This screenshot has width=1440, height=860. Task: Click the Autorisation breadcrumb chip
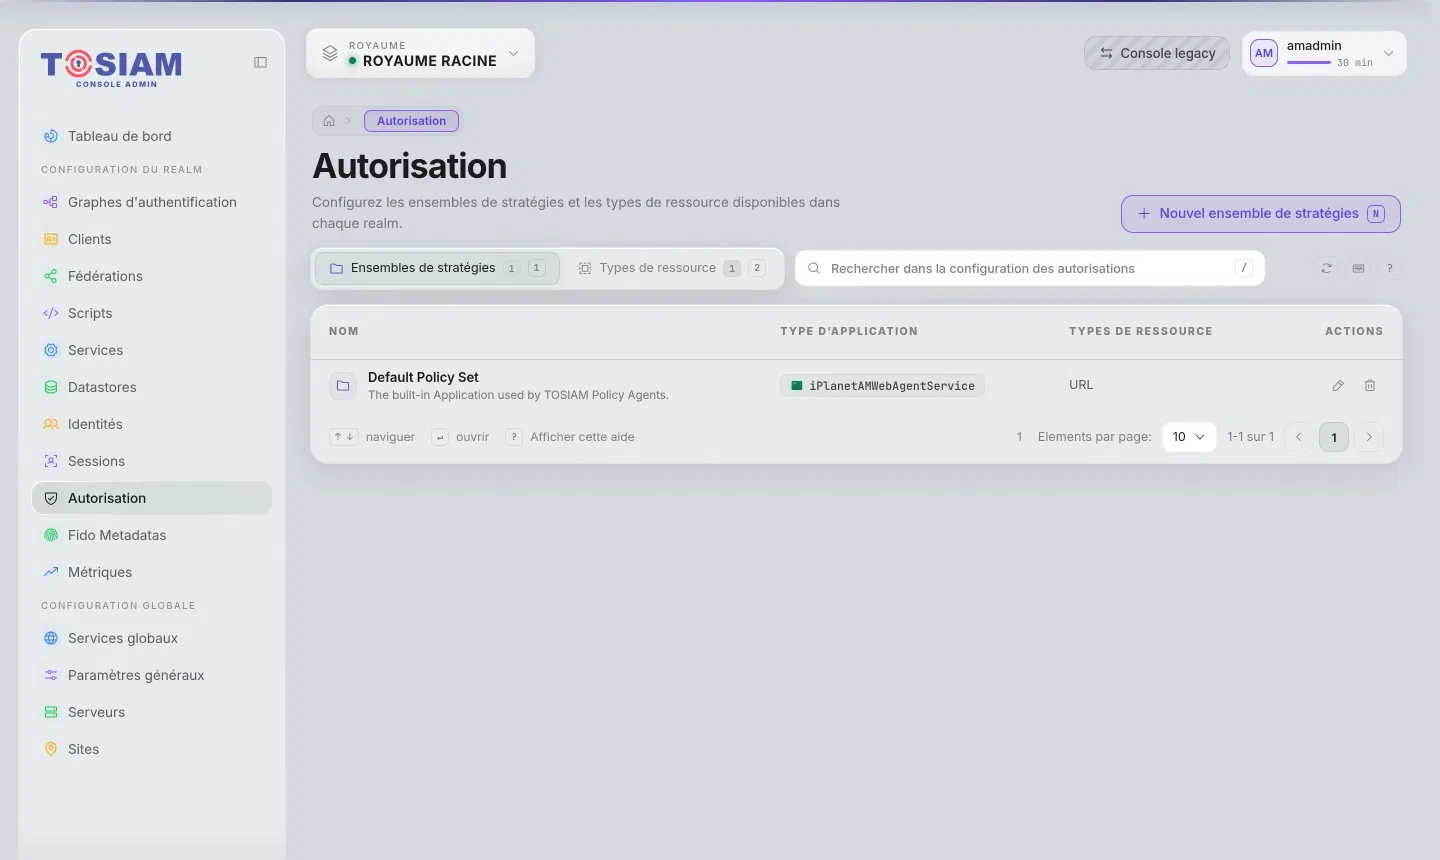click(x=412, y=121)
